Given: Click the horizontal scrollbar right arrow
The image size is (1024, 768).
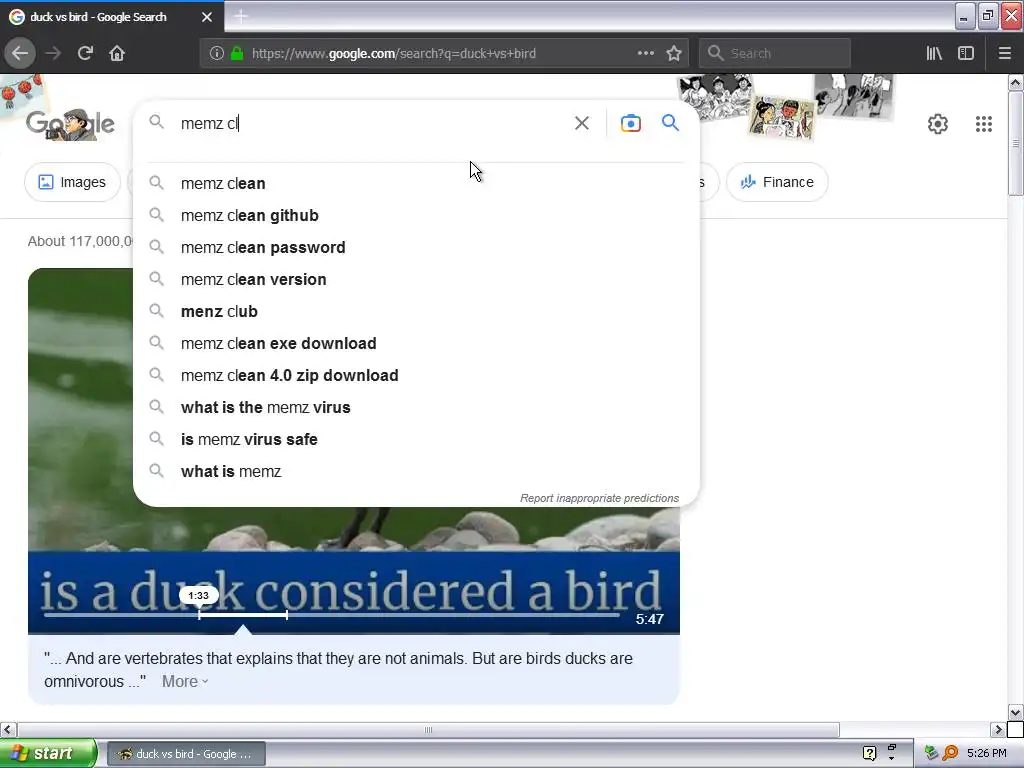Looking at the screenshot, I should point(998,729).
